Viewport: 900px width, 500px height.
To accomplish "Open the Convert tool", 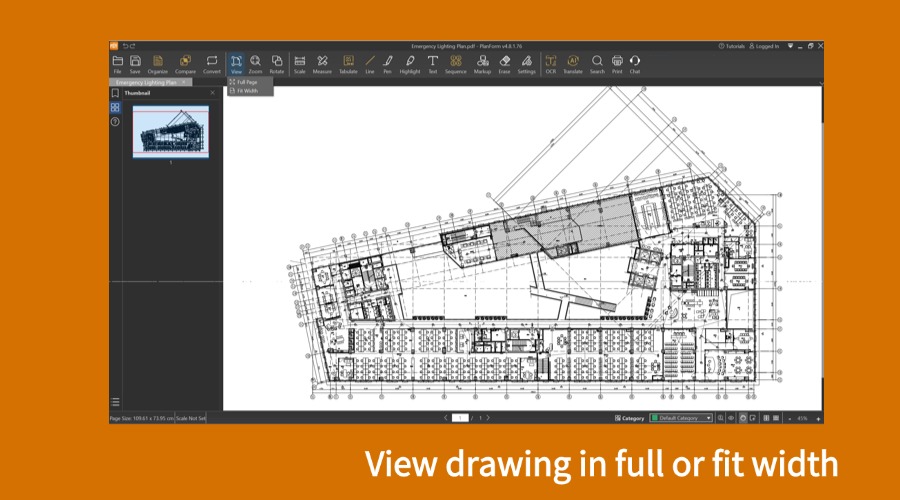I will (212, 64).
